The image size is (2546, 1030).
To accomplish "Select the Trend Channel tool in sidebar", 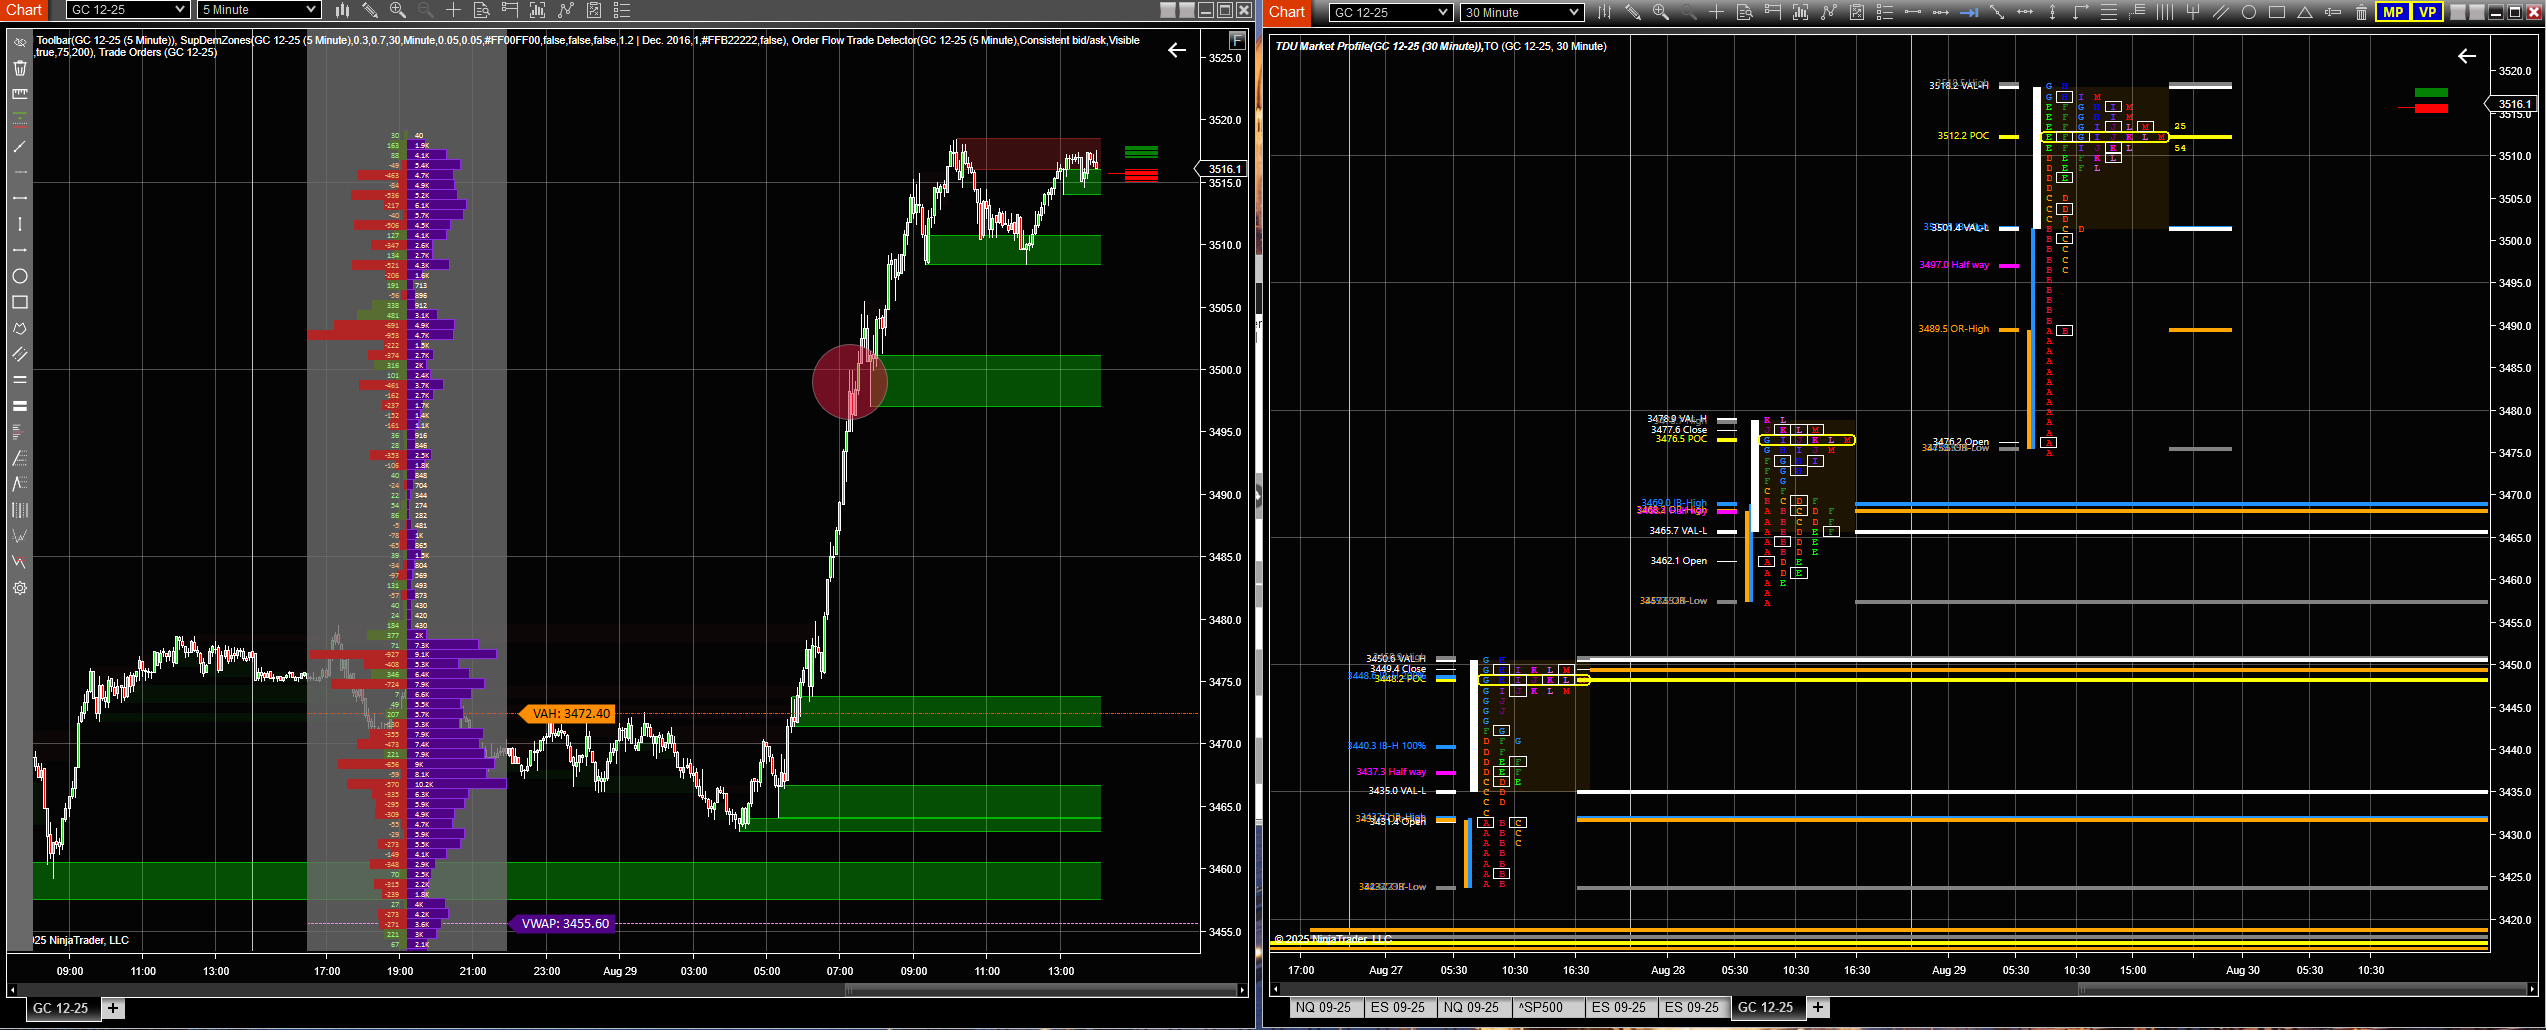I will pos(19,354).
